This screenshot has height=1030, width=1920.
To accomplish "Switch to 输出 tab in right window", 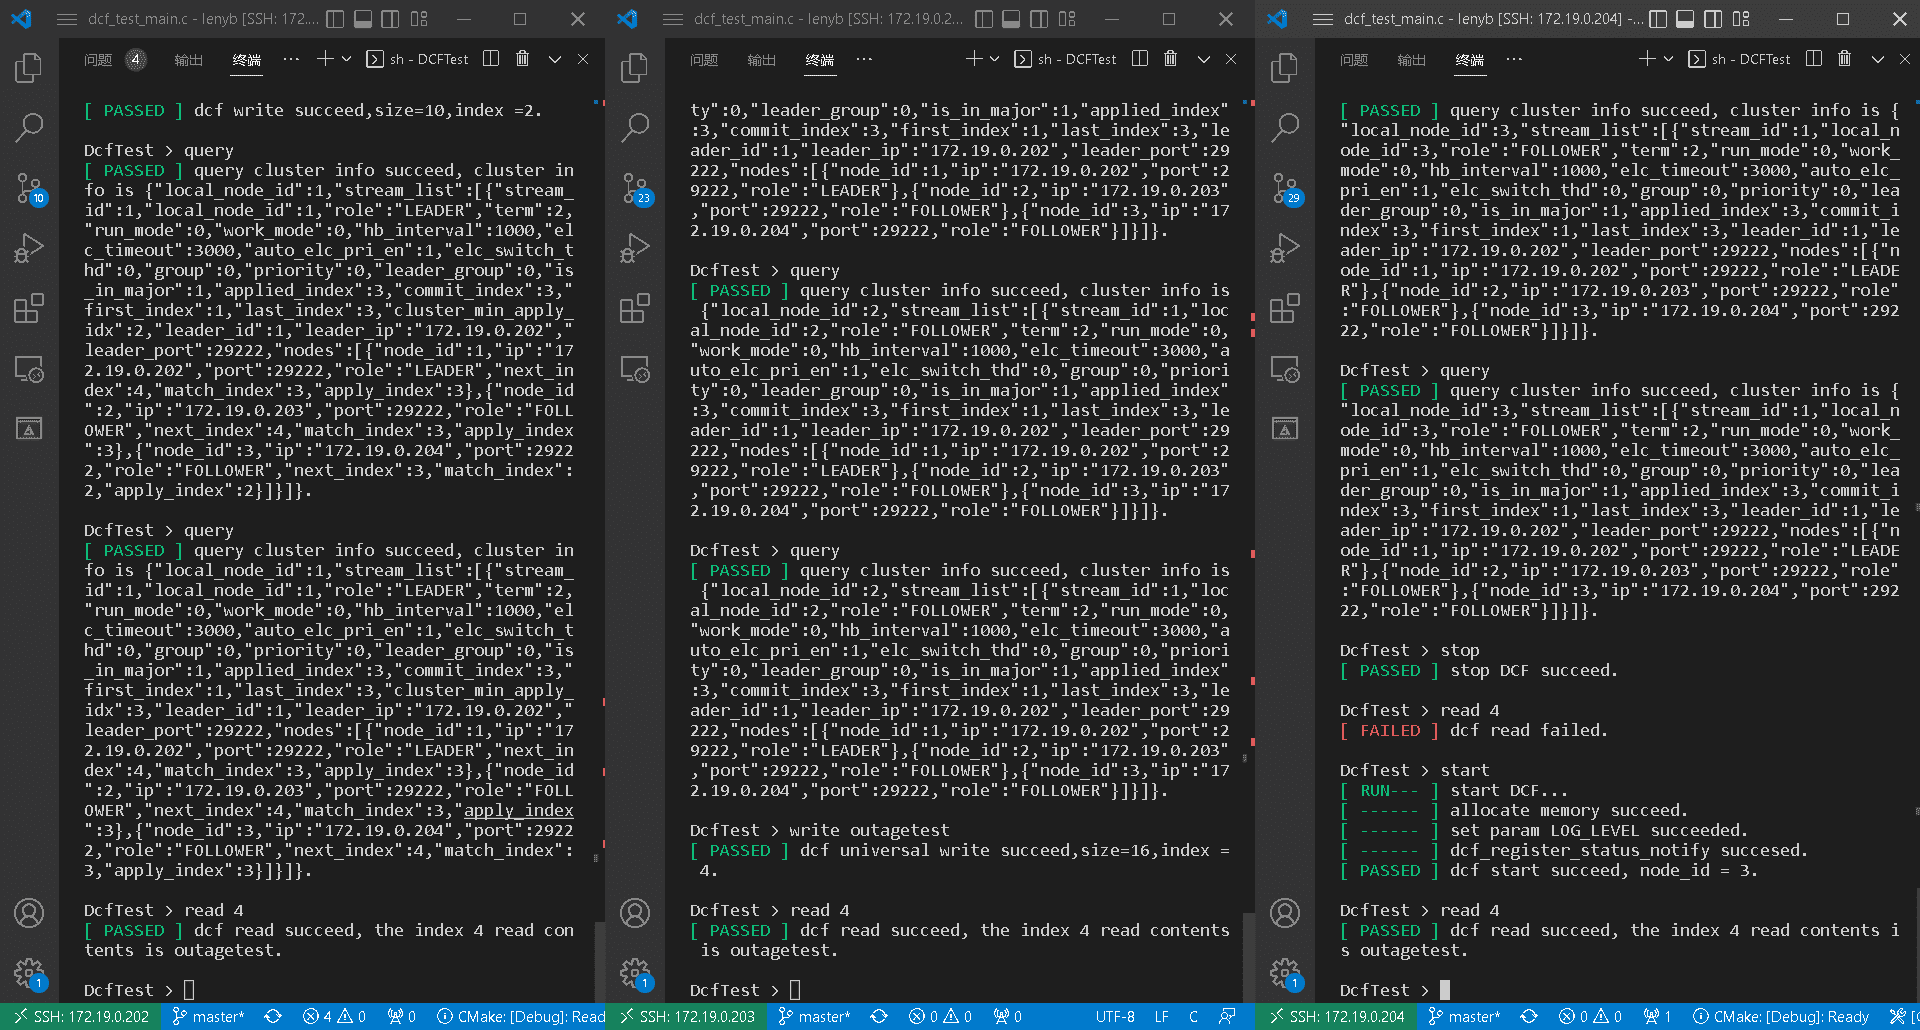I will coord(1411,60).
